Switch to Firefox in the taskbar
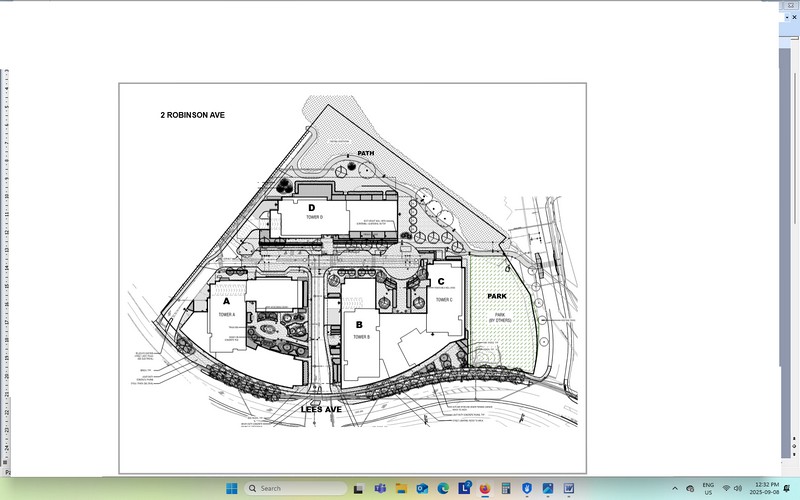This screenshot has width=800, height=500. 485,488
